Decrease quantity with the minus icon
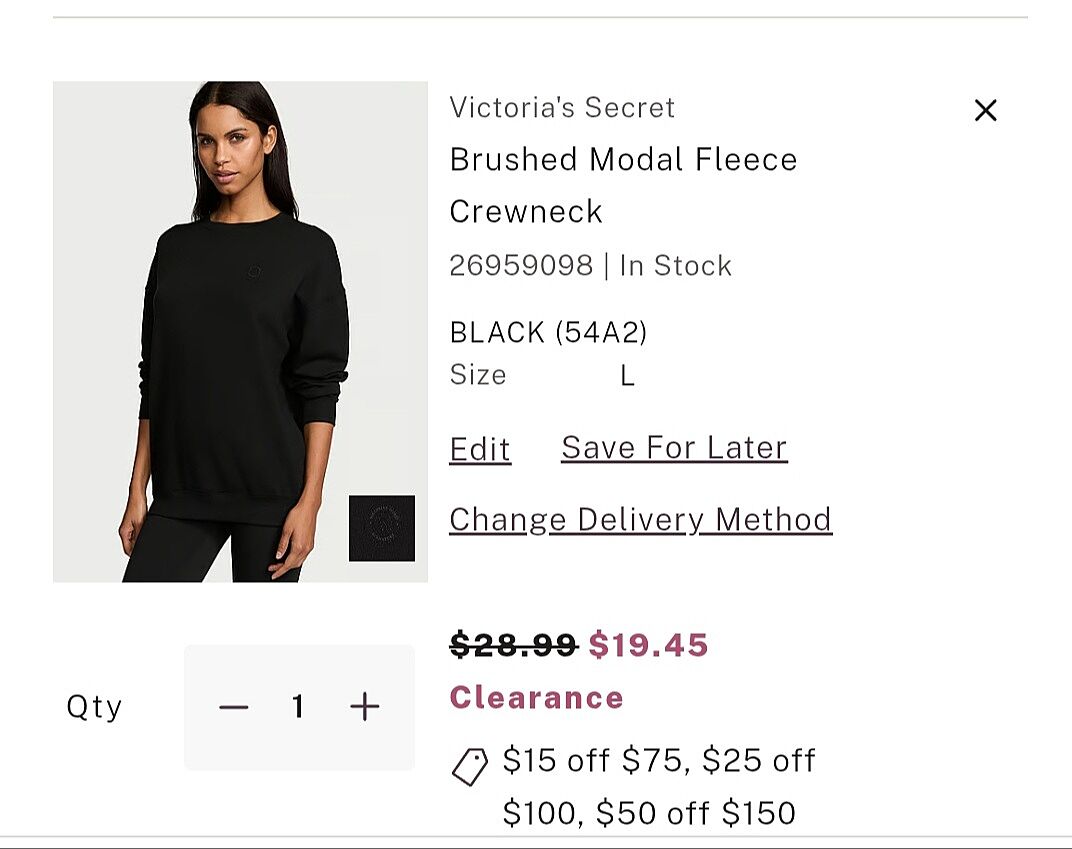The width and height of the screenshot is (1072, 849). 233,708
